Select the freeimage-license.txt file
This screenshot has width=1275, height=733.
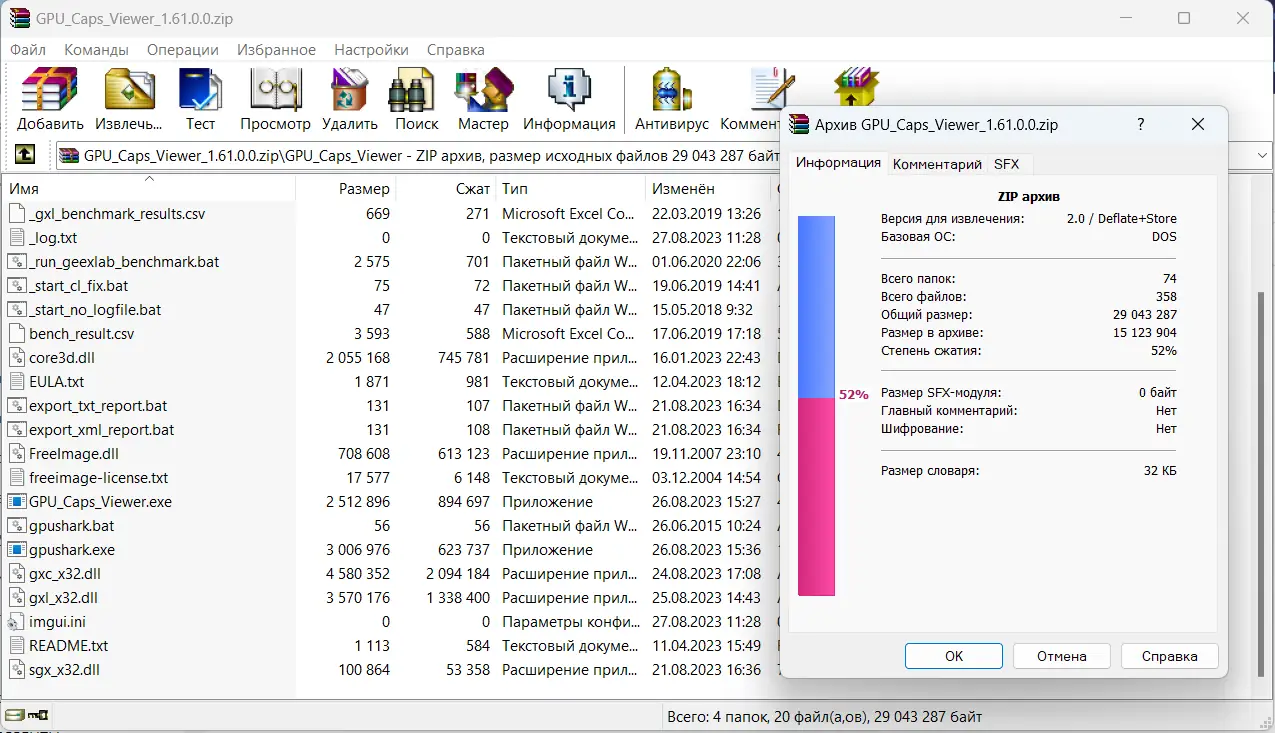click(x=99, y=477)
